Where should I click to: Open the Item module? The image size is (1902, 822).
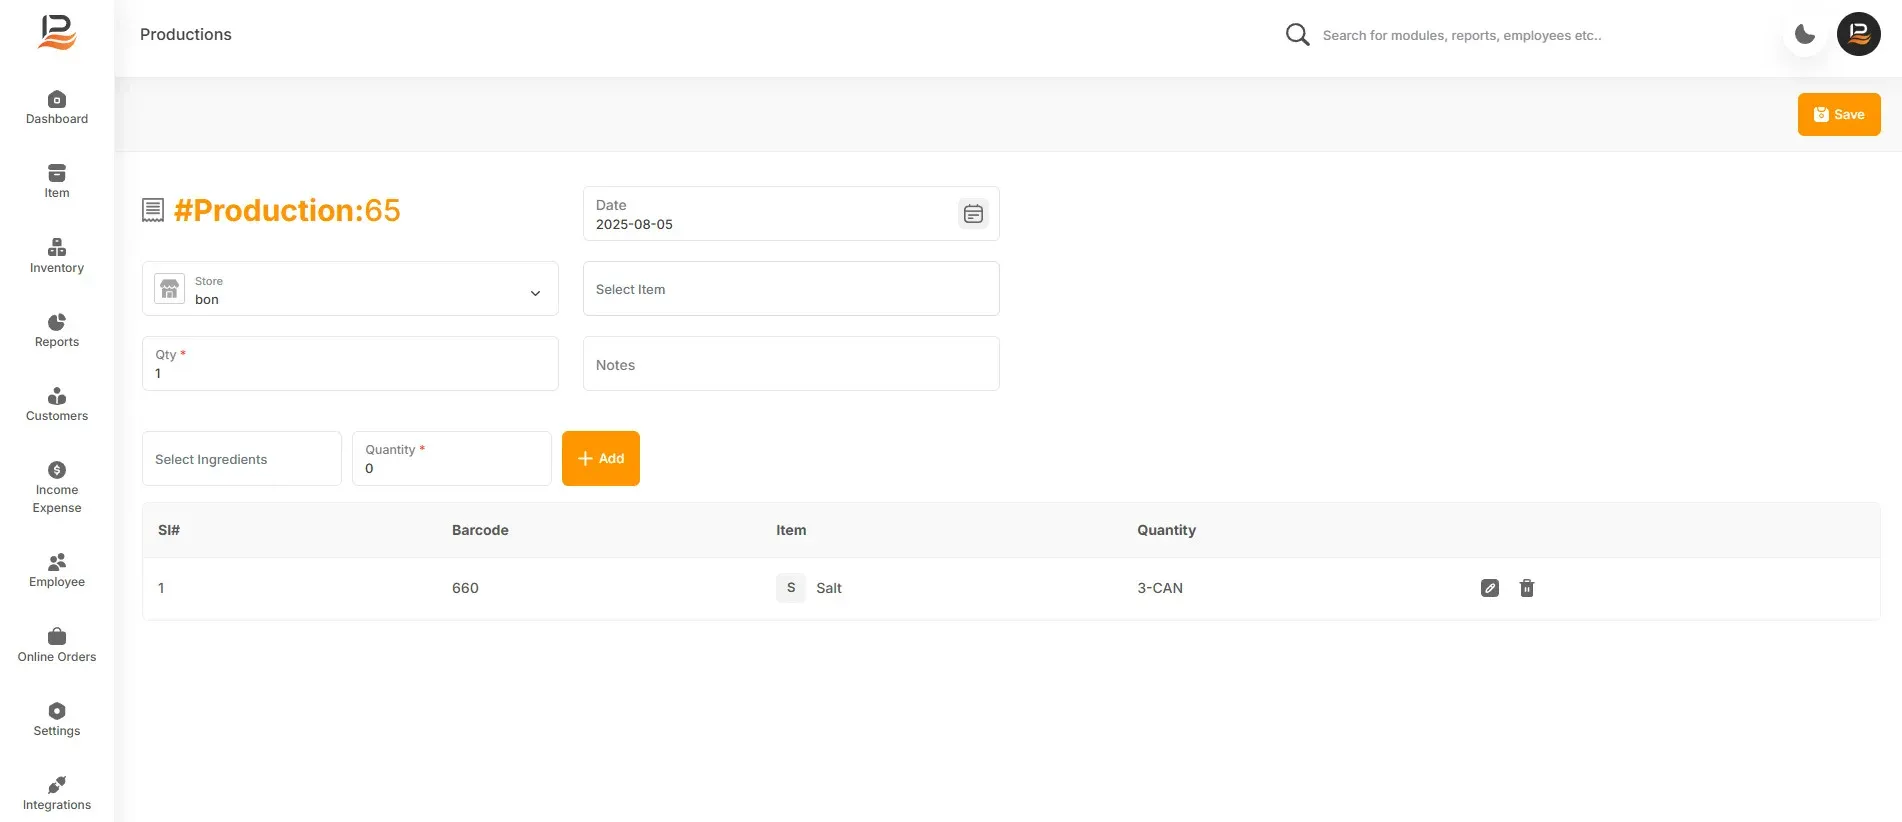57,182
